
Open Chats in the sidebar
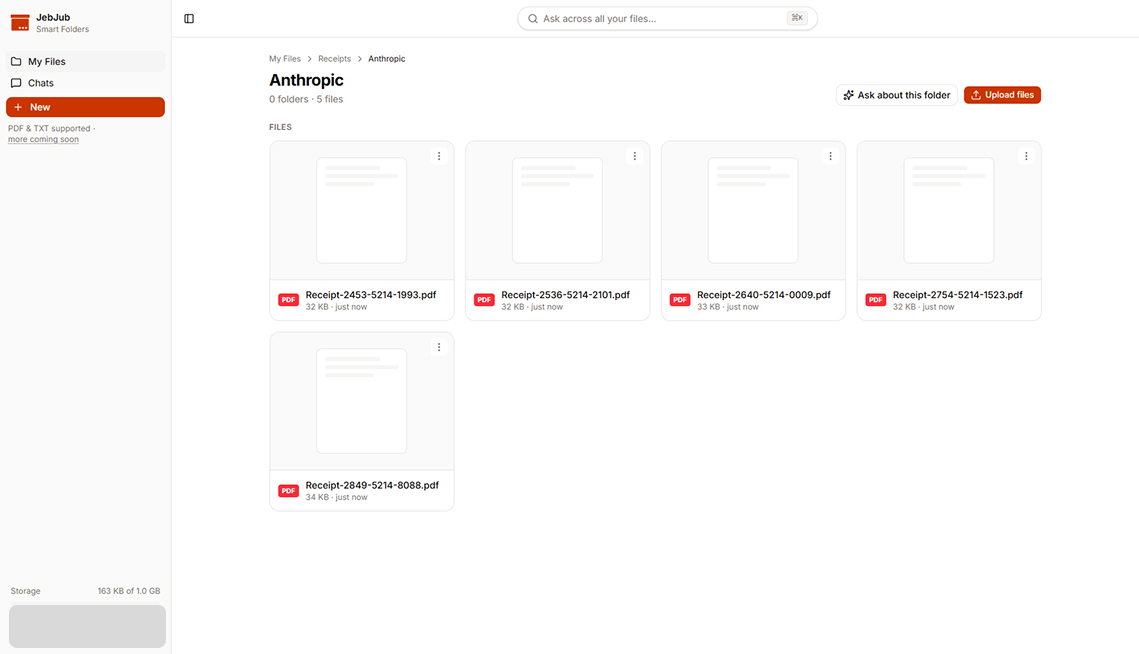pos(86,83)
